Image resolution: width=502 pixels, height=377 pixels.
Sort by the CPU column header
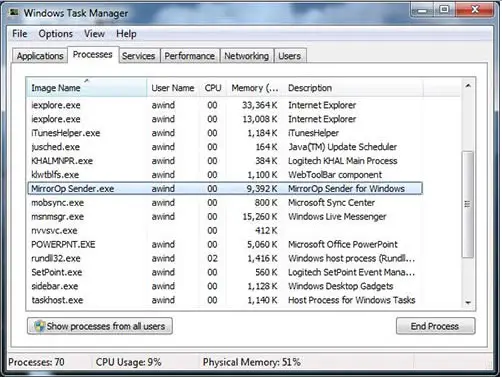213,88
